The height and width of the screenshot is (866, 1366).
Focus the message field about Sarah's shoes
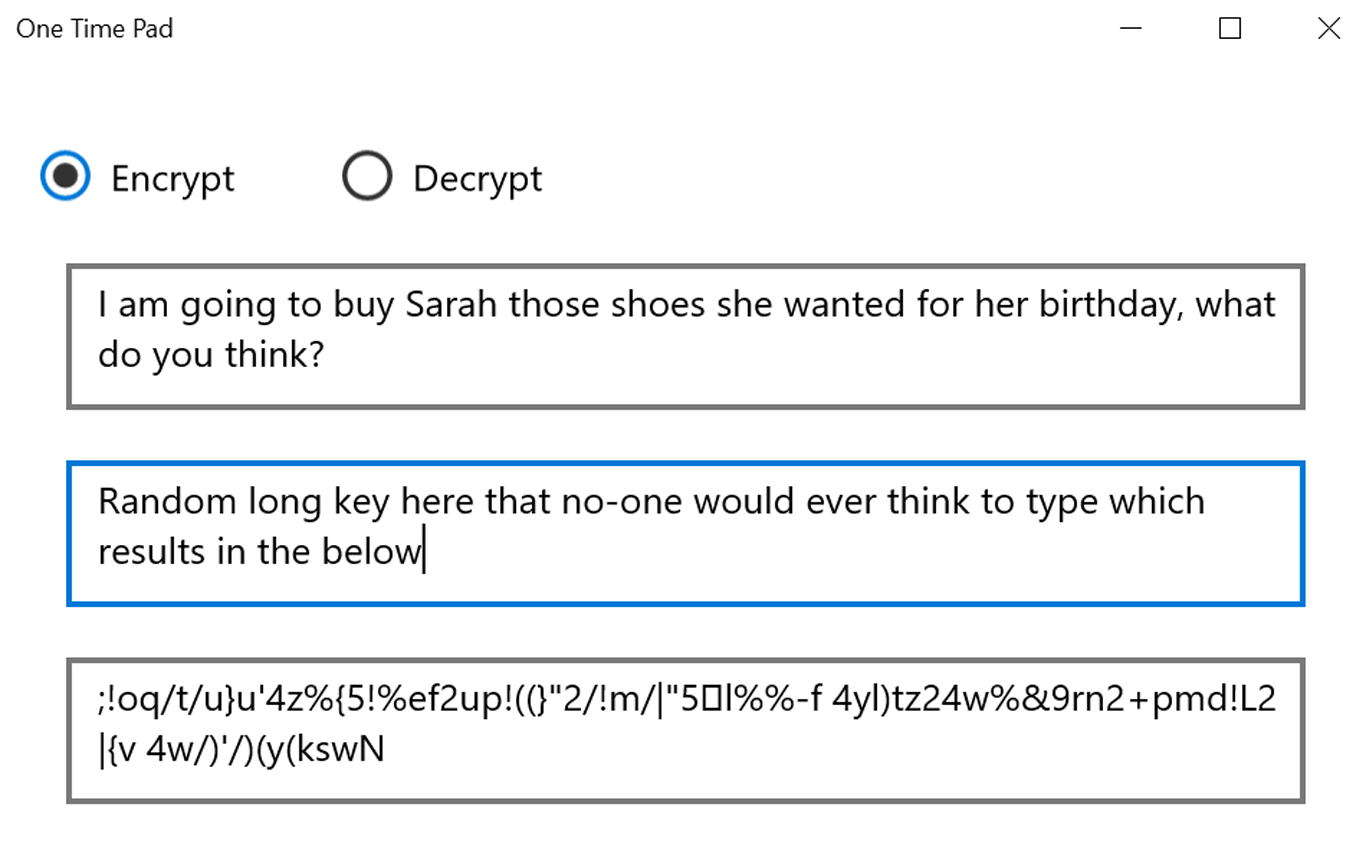[686, 337]
